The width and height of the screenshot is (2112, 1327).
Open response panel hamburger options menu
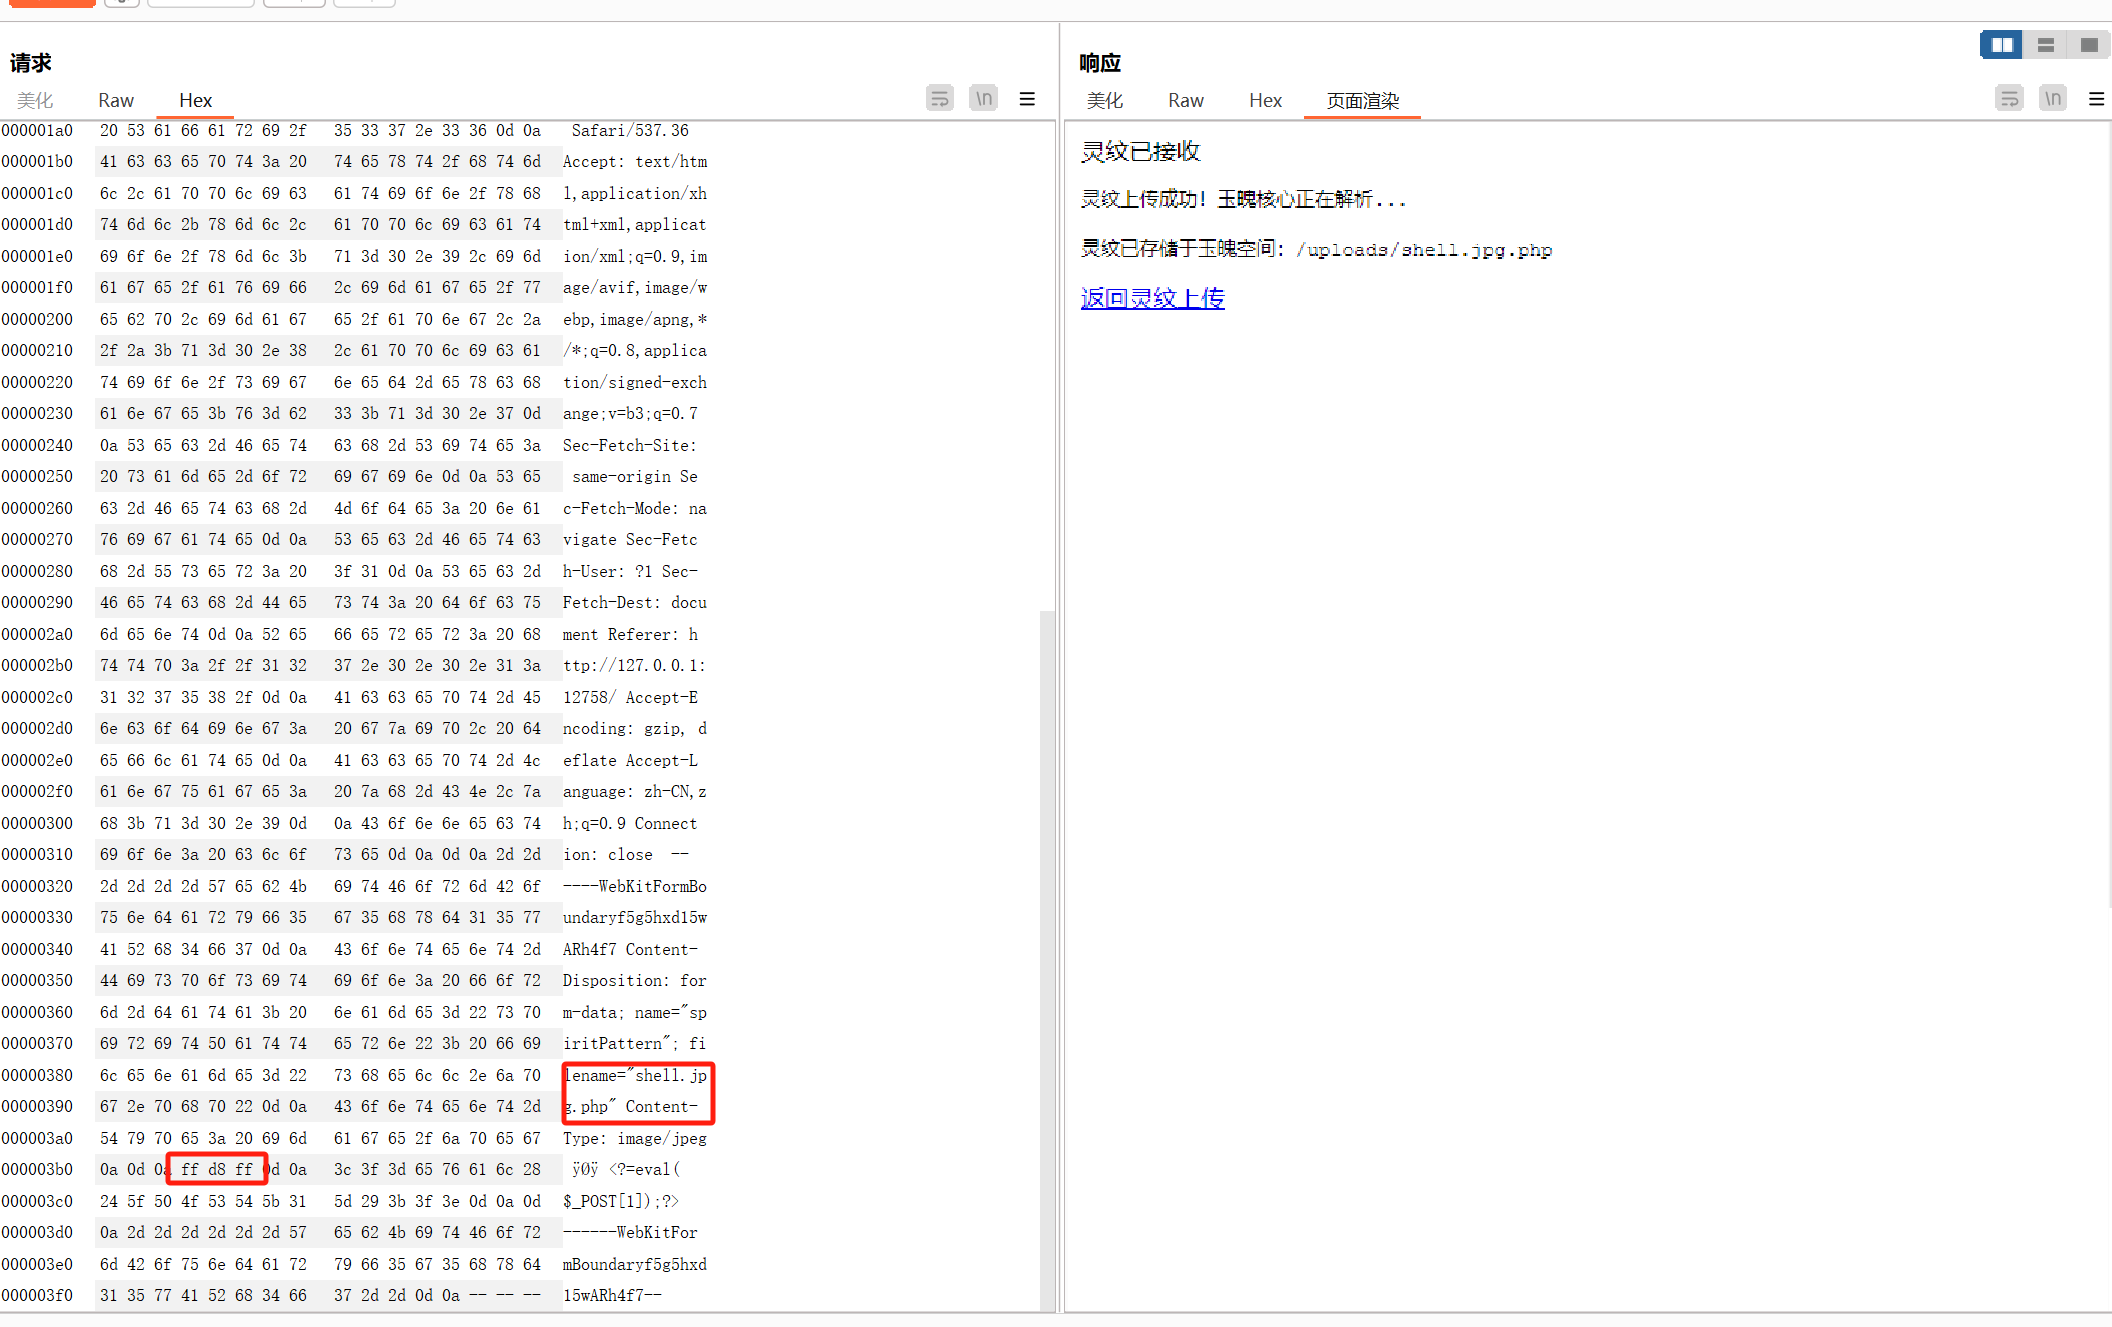2096,98
